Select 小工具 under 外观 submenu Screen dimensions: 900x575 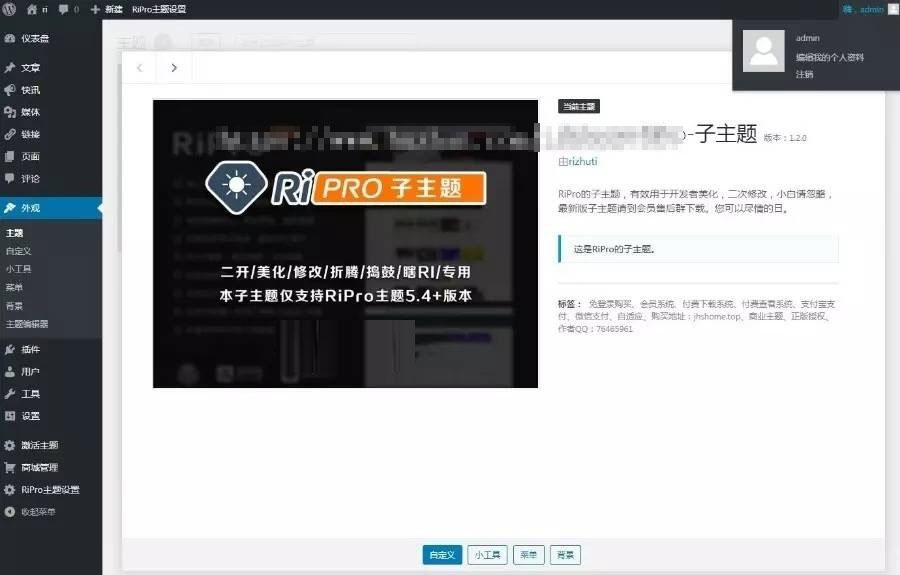point(18,269)
